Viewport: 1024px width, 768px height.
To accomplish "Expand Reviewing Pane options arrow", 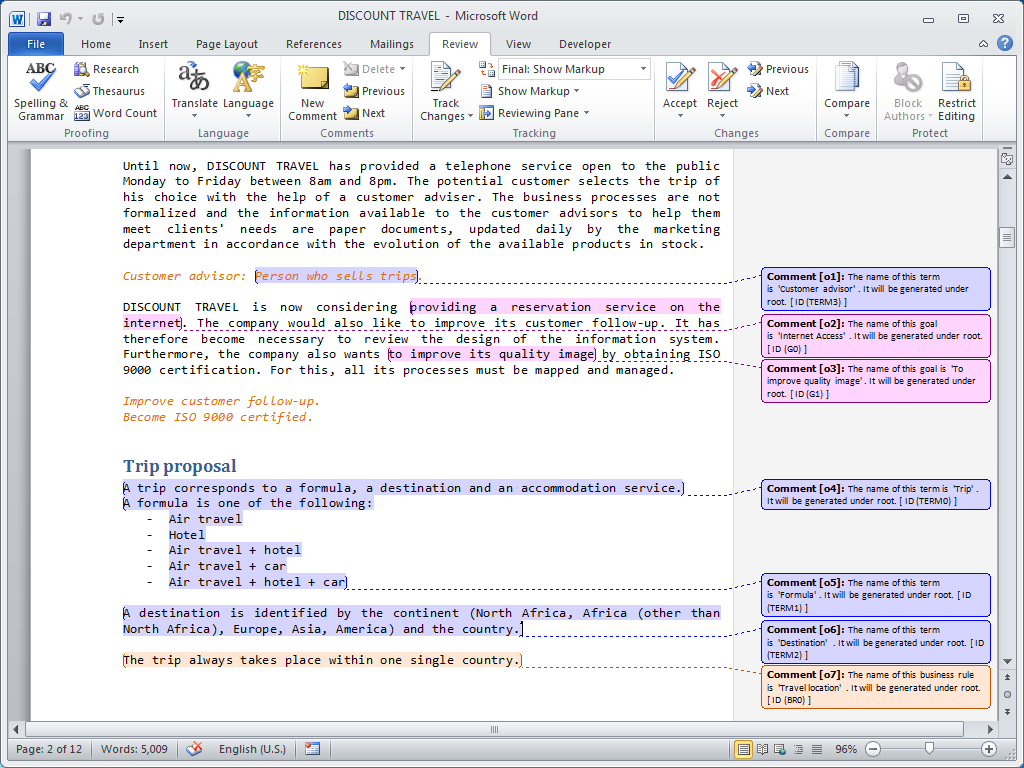I will click(x=586, y=113).
